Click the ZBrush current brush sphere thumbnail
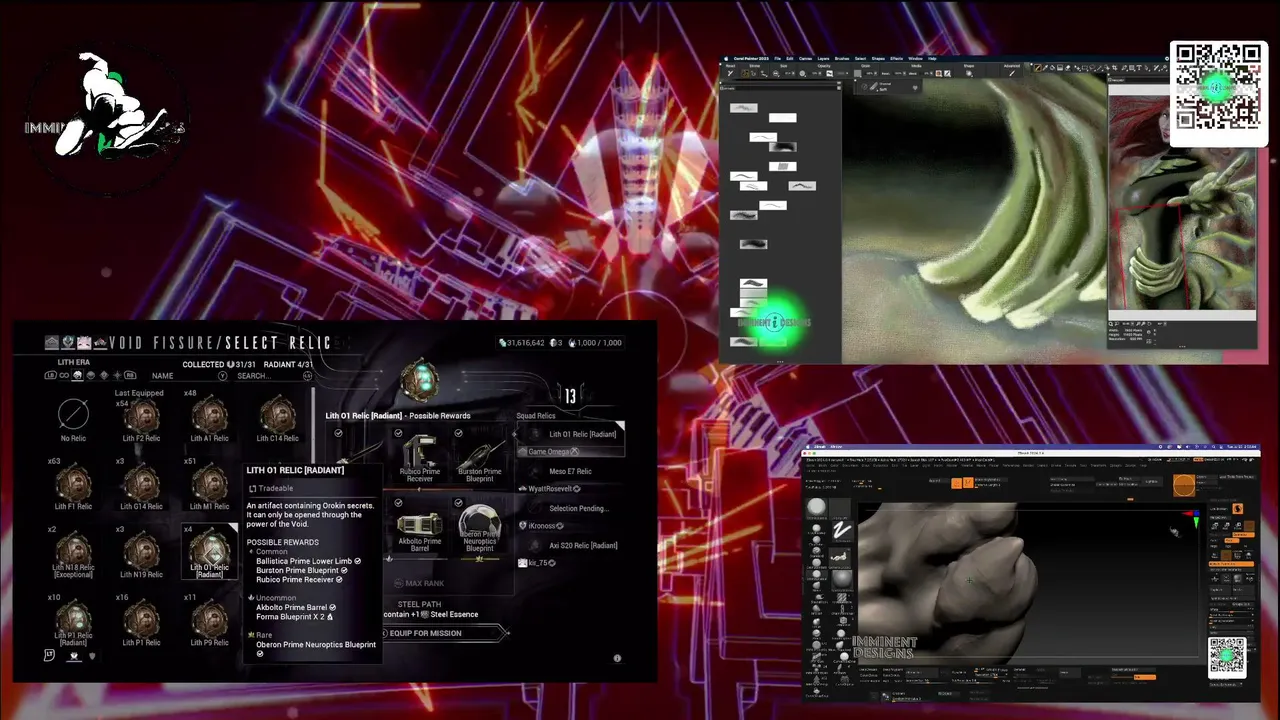 pos(817,507)
